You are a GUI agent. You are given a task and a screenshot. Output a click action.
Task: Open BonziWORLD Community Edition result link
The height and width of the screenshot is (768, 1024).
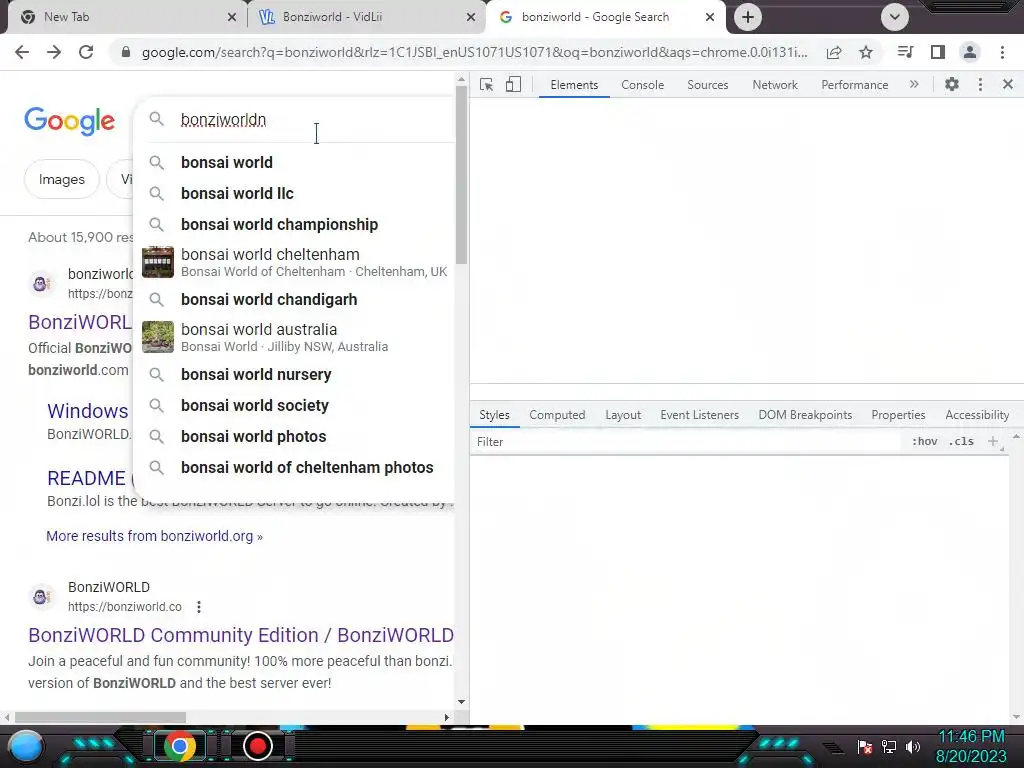pos(241,635)
